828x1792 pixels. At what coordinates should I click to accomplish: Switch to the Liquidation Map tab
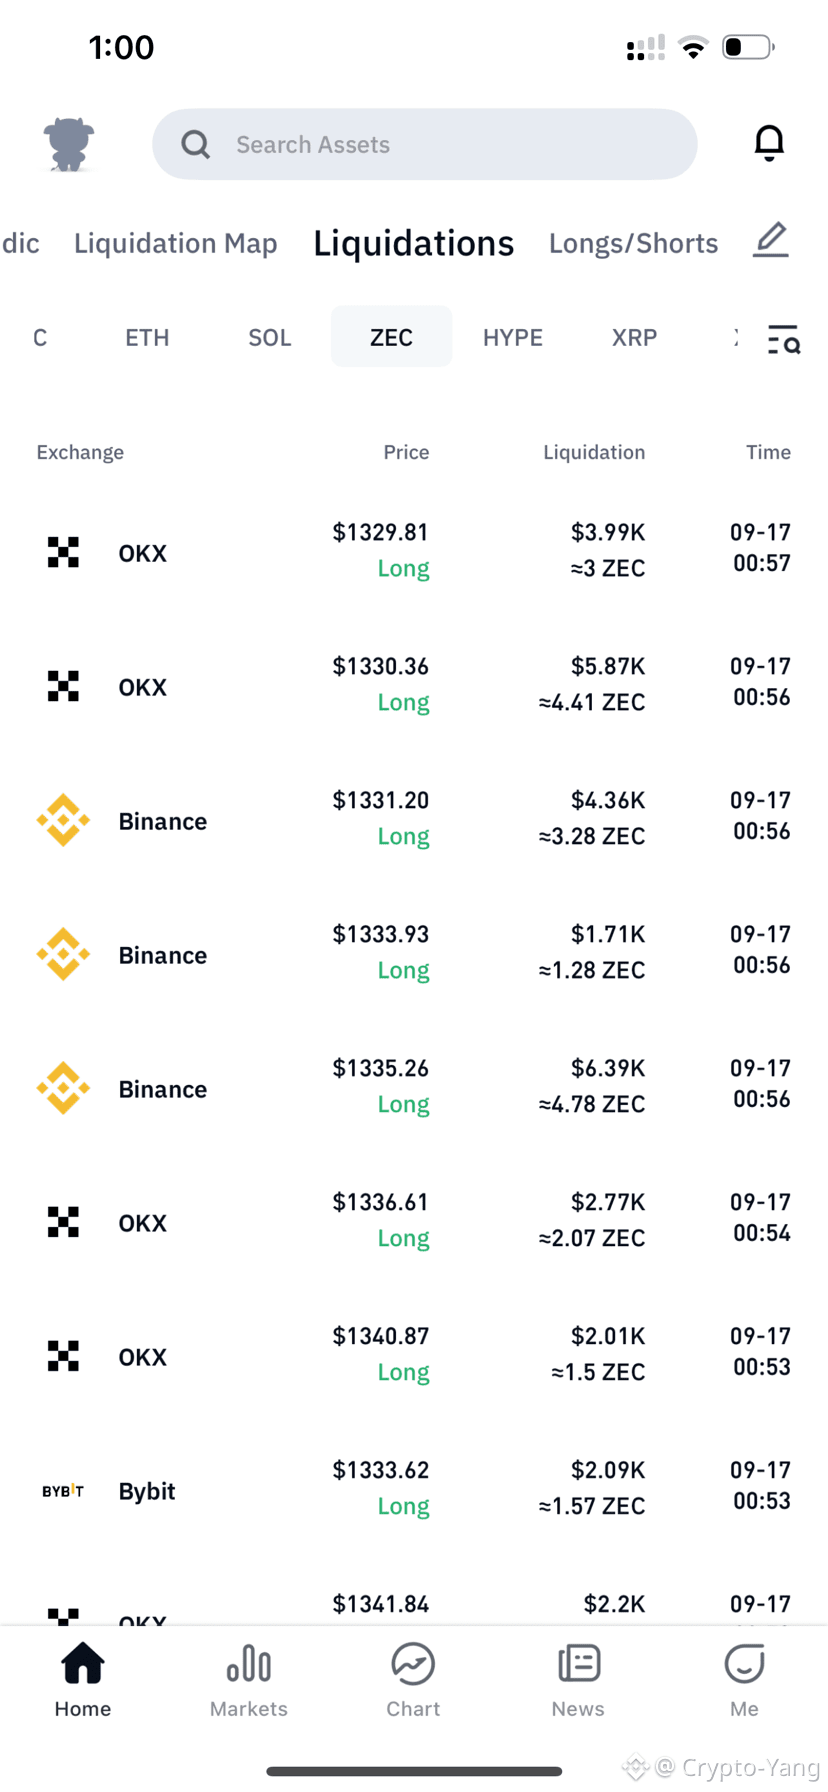[x=176, y=243]
